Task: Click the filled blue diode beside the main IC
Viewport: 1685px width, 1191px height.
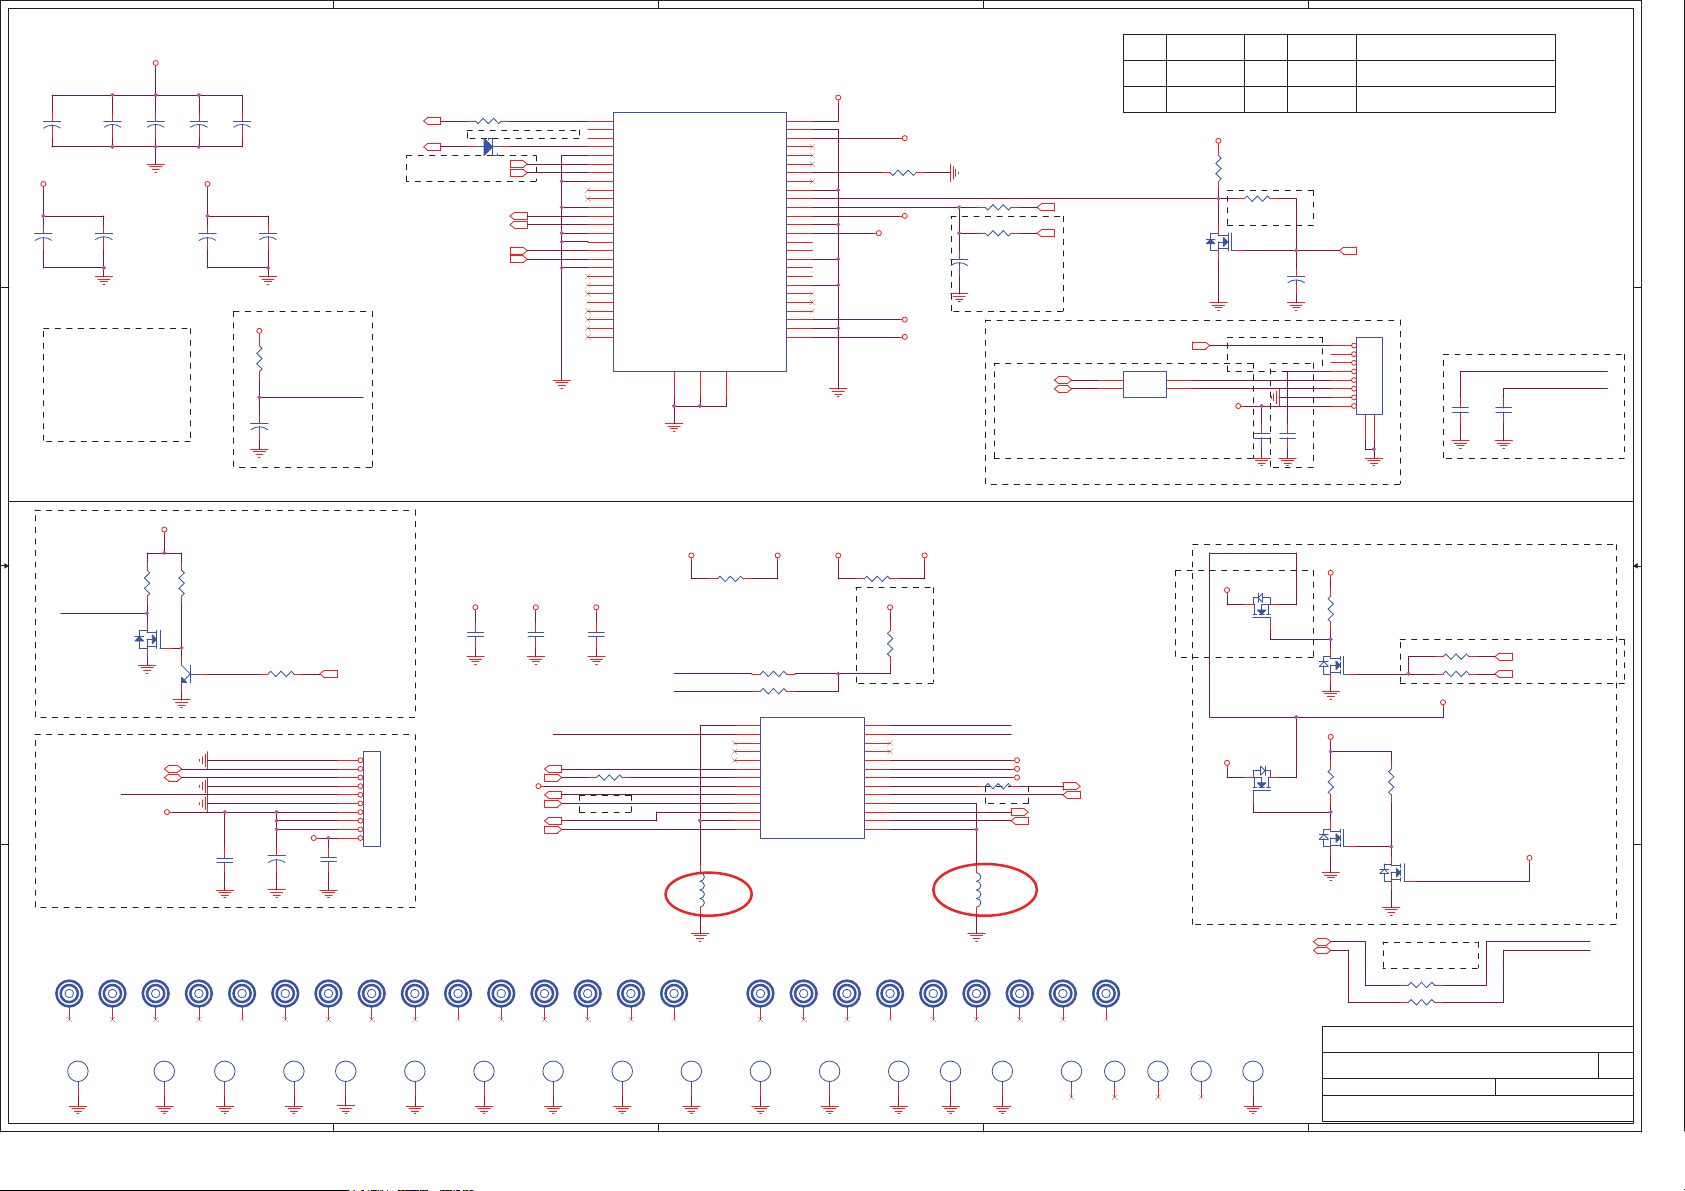Action: tap(488, 147)
